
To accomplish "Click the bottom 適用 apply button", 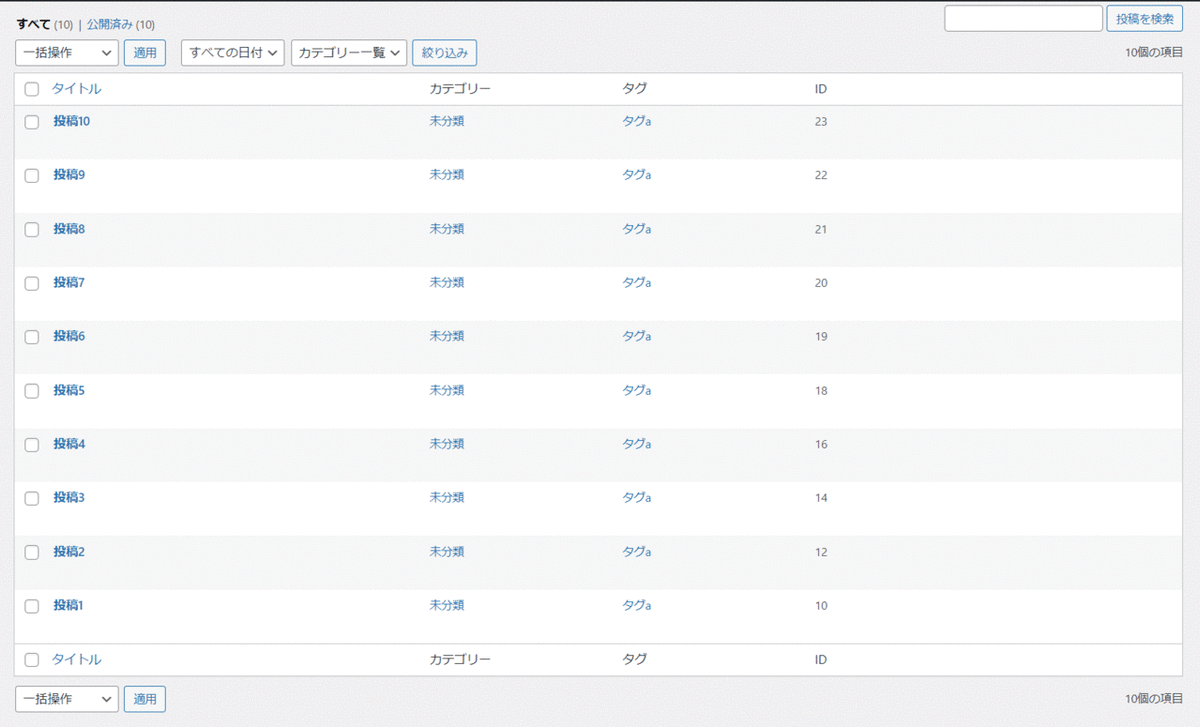I will 145,699.
